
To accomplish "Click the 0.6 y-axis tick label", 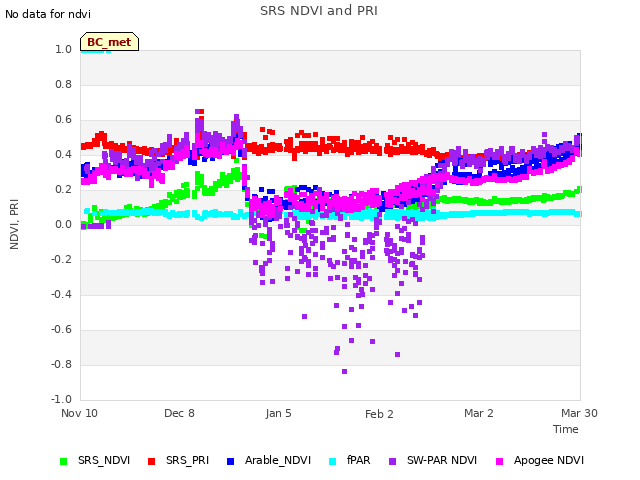I will pos(64,120).
